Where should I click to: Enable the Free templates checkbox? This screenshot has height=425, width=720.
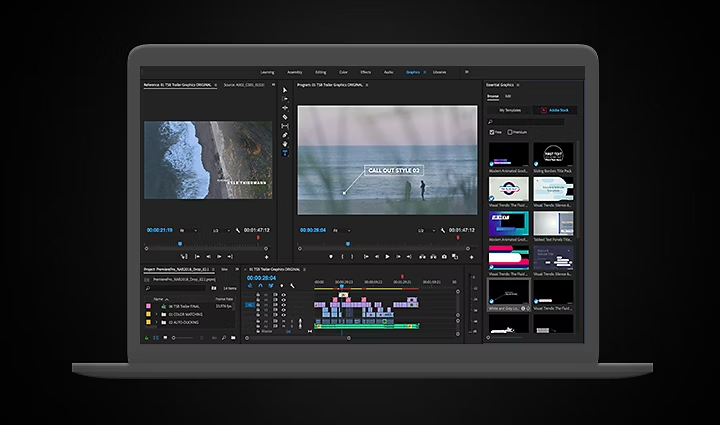(491, 132)
